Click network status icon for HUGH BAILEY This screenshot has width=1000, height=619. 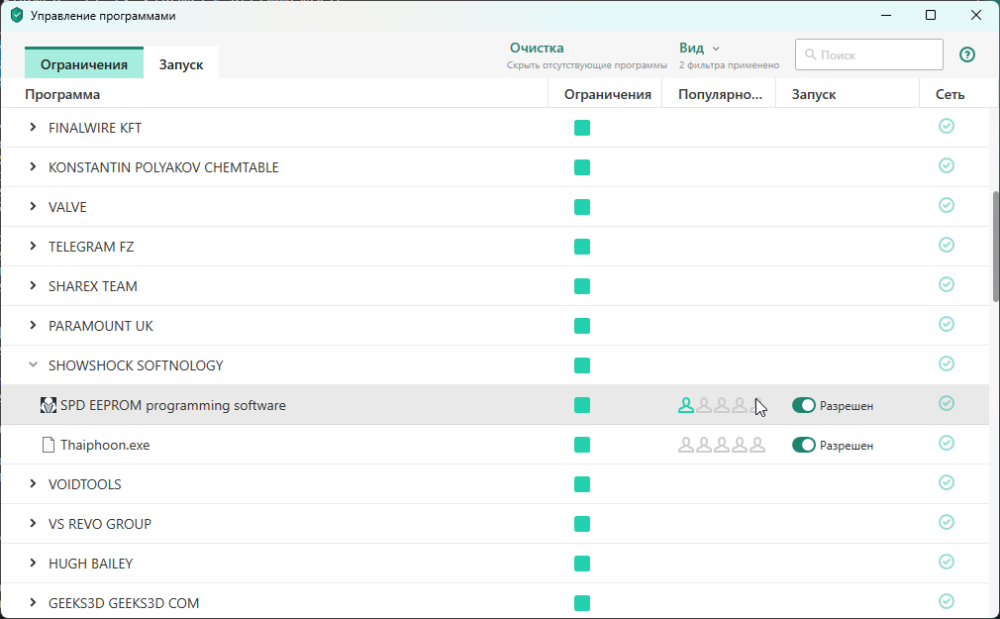(946, 562)
